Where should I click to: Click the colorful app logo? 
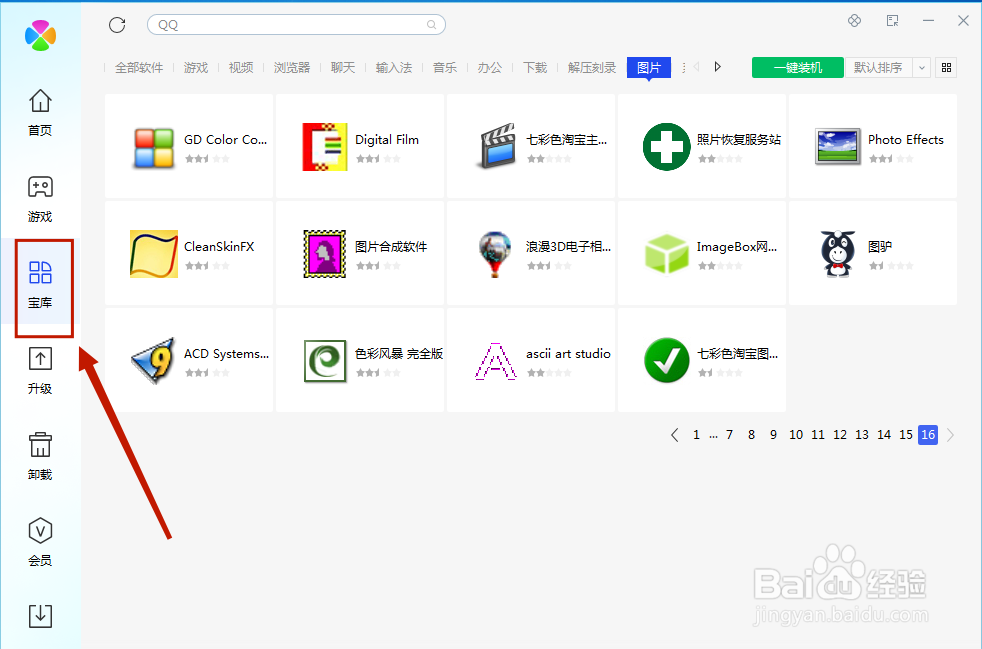pos(40,35)
